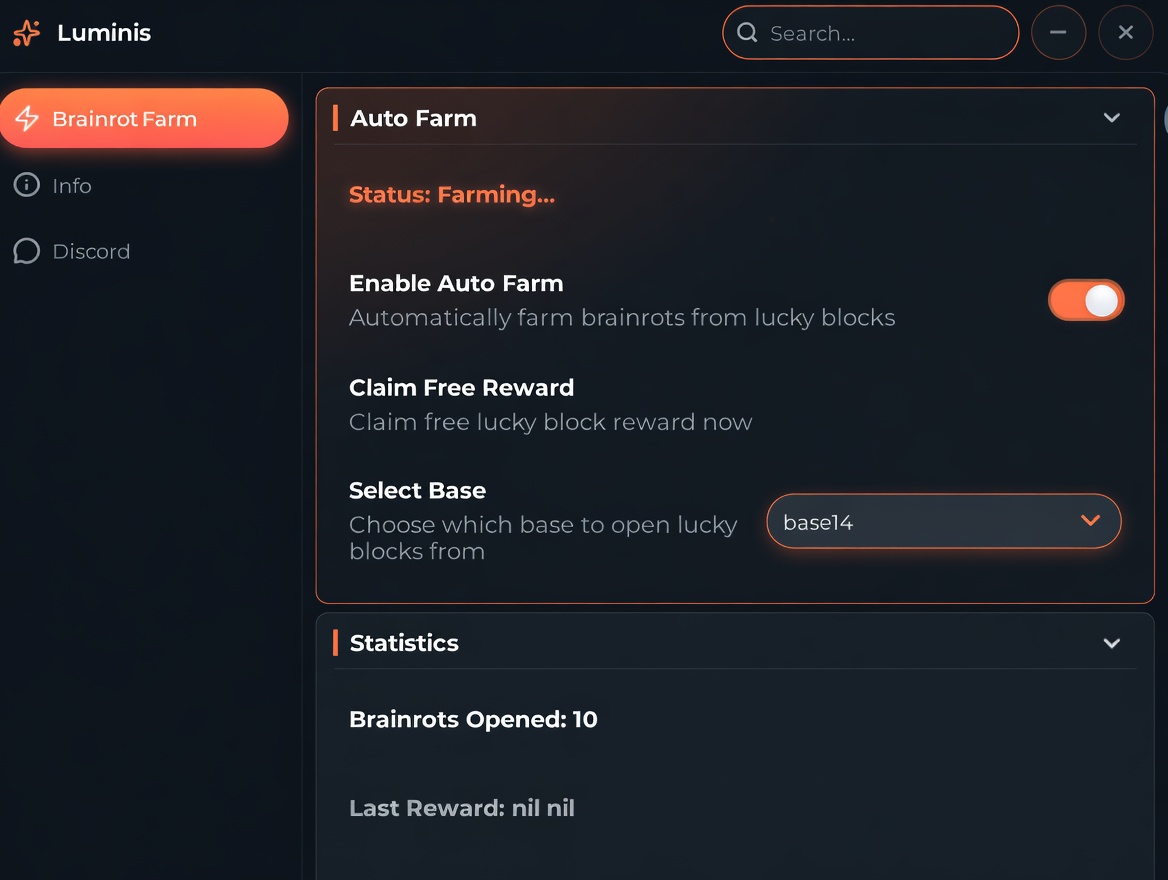Switch to the Discord tab
The height and width of the screenshot is (880, 1168).
[90, 252]
